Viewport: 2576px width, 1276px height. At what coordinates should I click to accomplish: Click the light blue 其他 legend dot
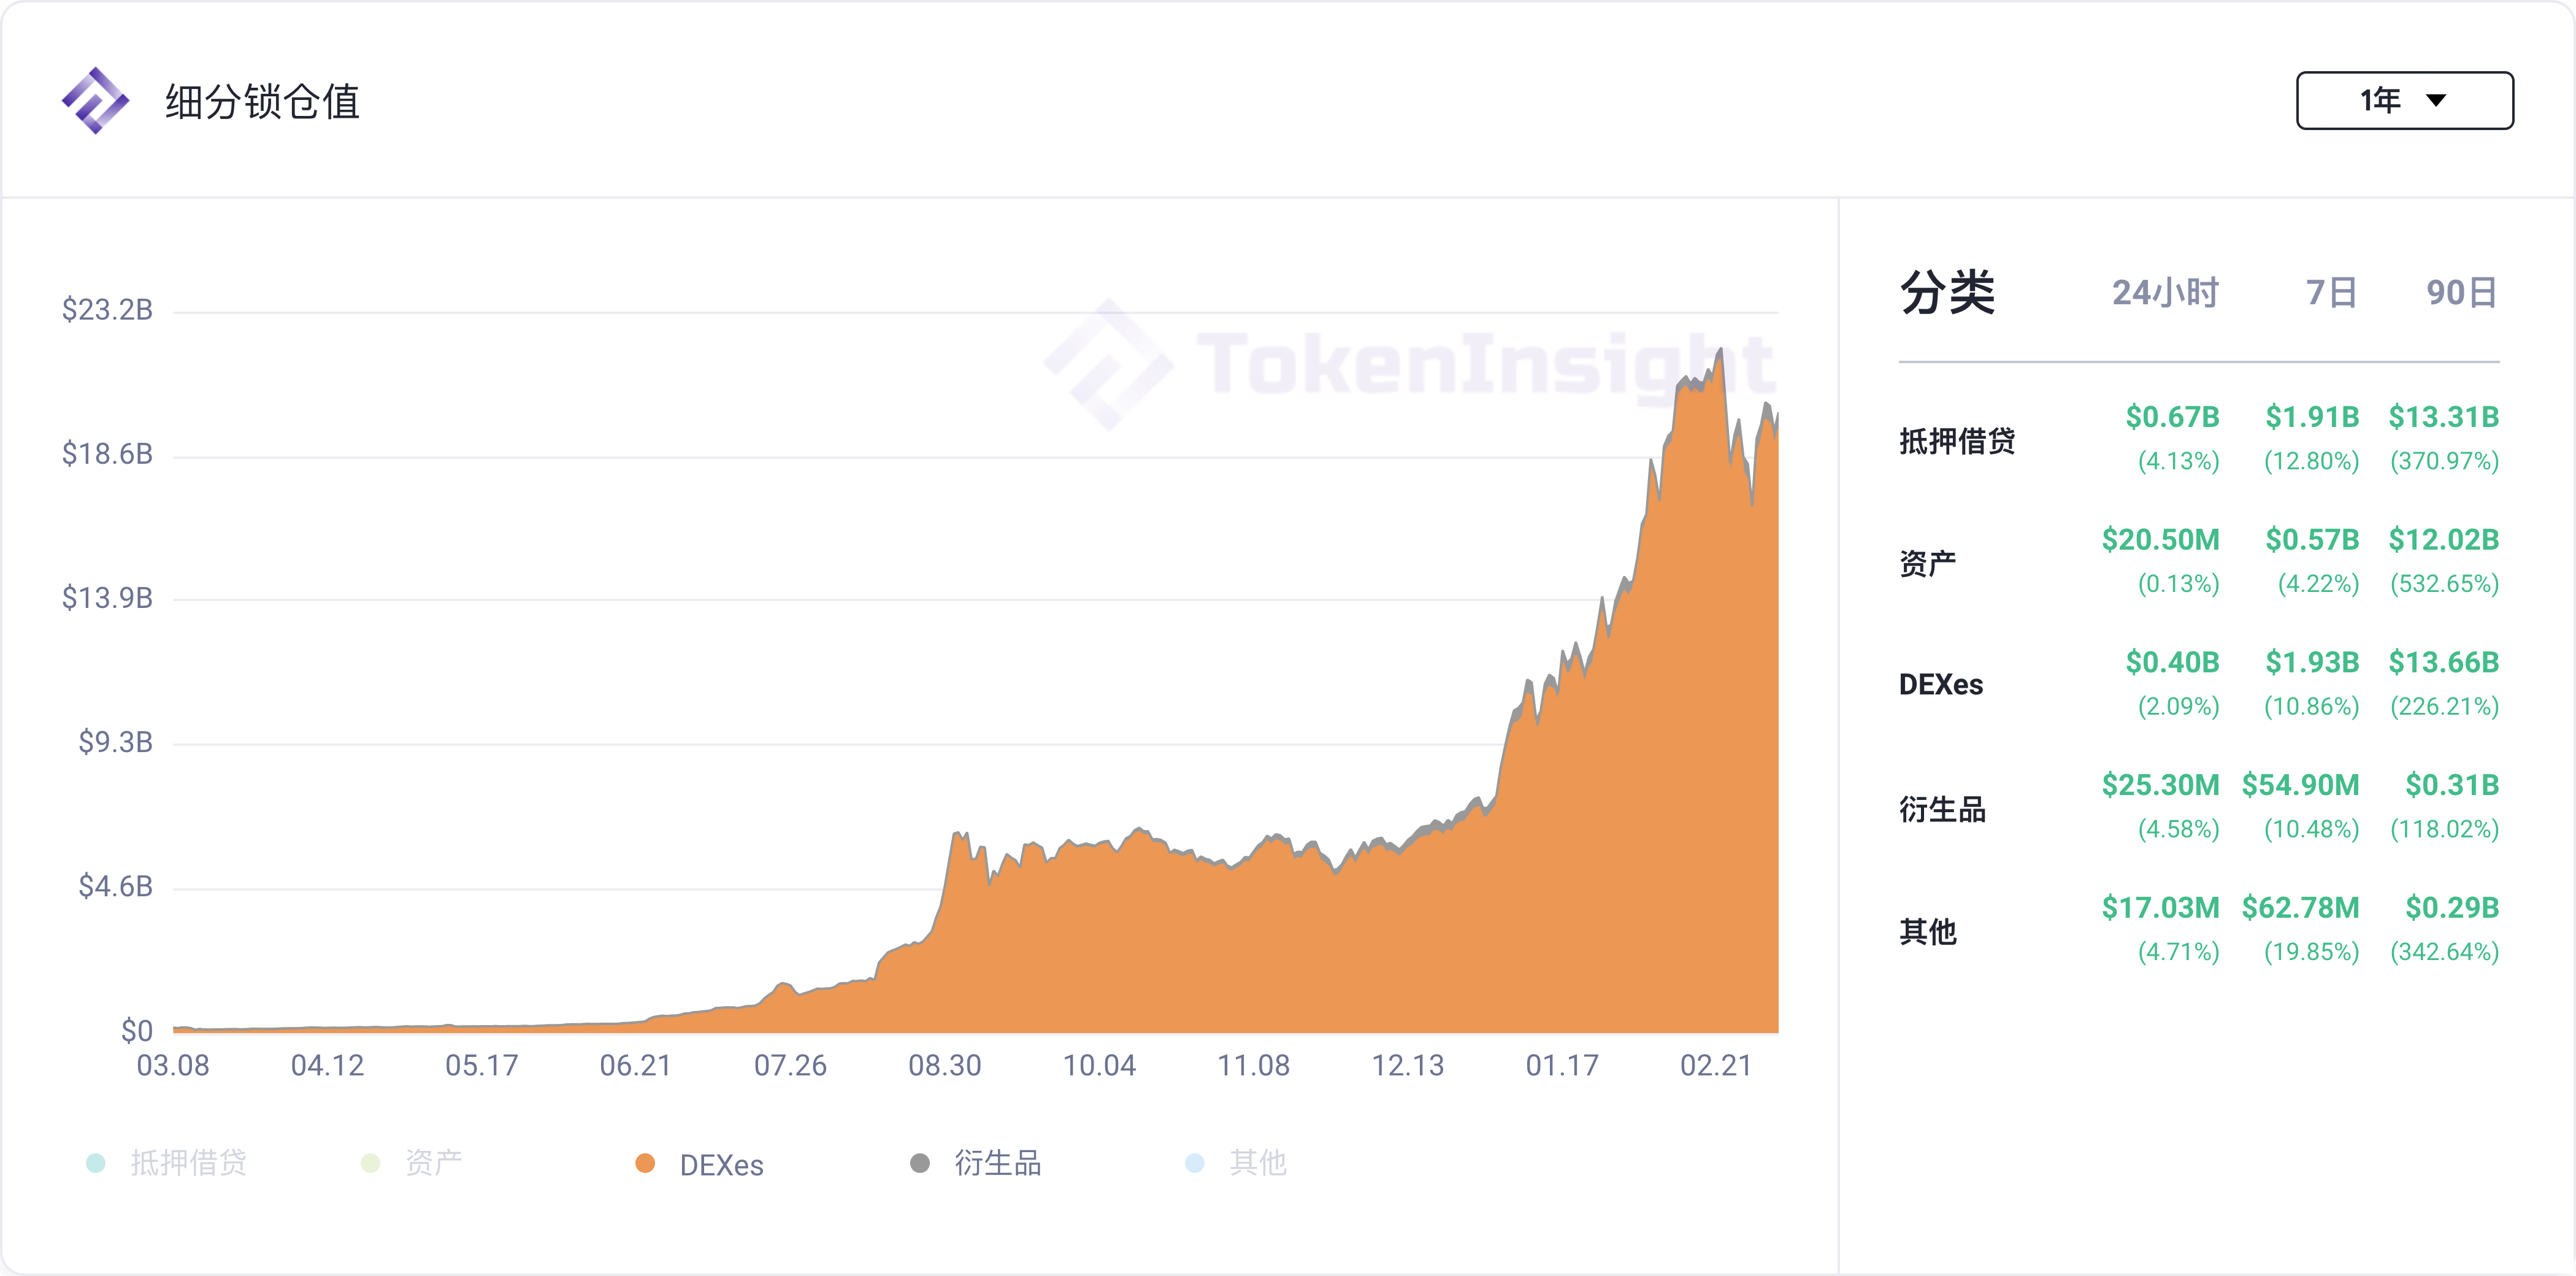(x=1194, y=1163)
